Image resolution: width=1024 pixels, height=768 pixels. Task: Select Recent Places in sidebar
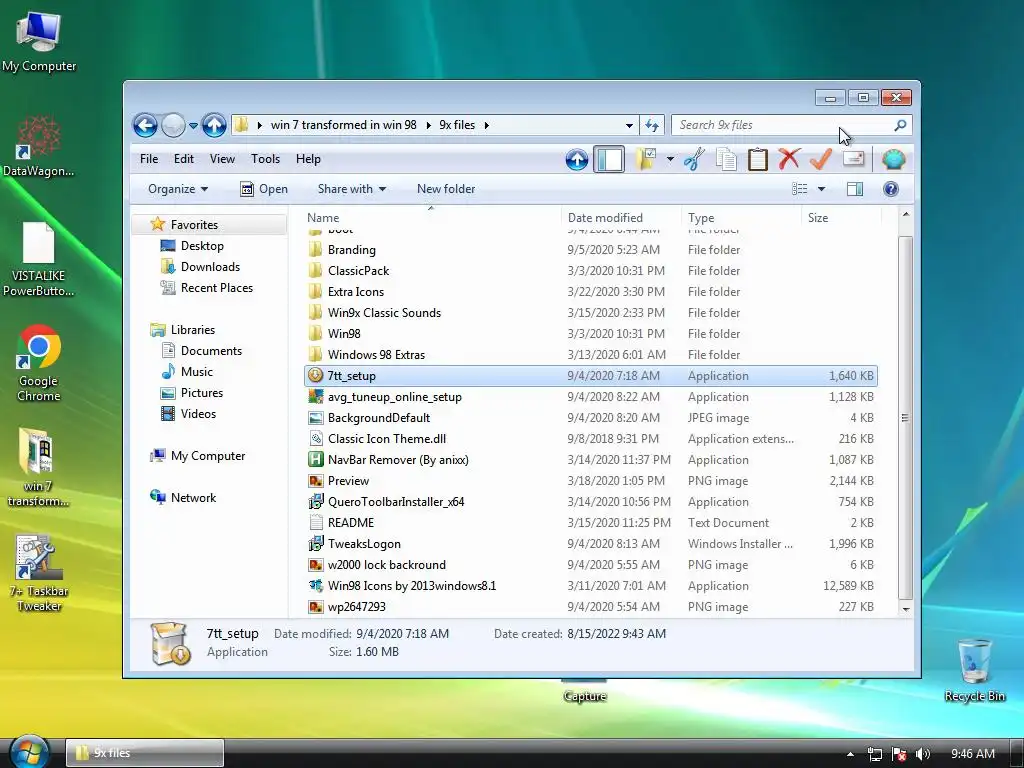pos(206,287)
